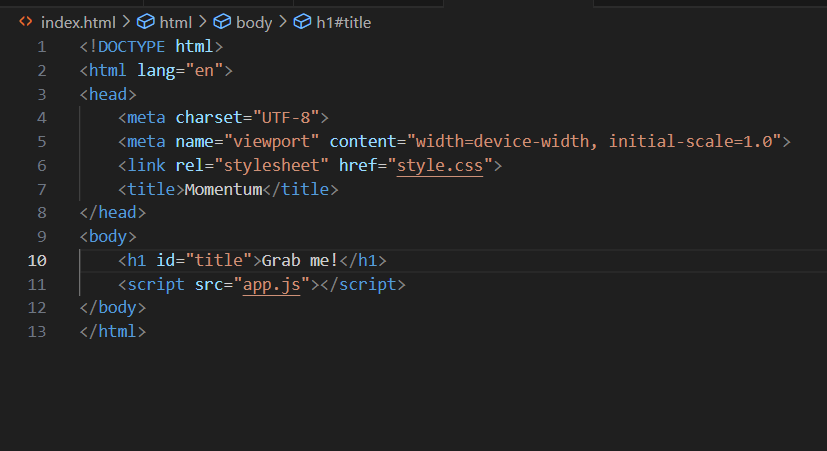Click the "viewport" attribute value

click(x=271, y=142)
